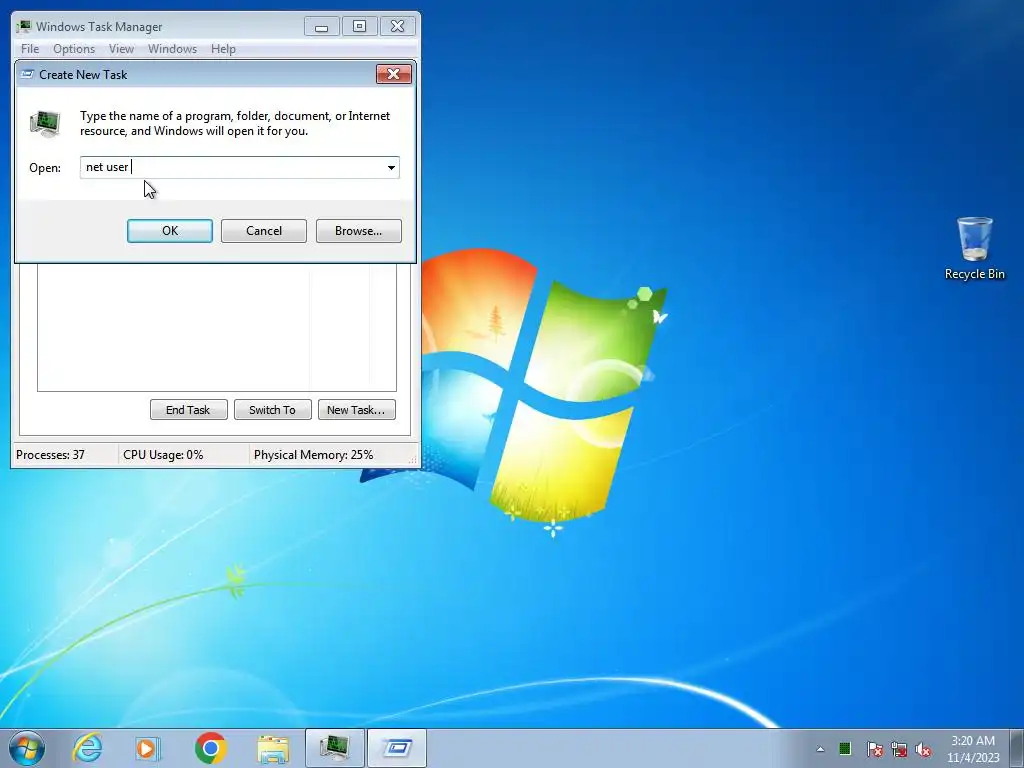This screenshot has height=768, width=1024.
Task: Click Switch To button in Task Manager
Action: coord(272,409)
